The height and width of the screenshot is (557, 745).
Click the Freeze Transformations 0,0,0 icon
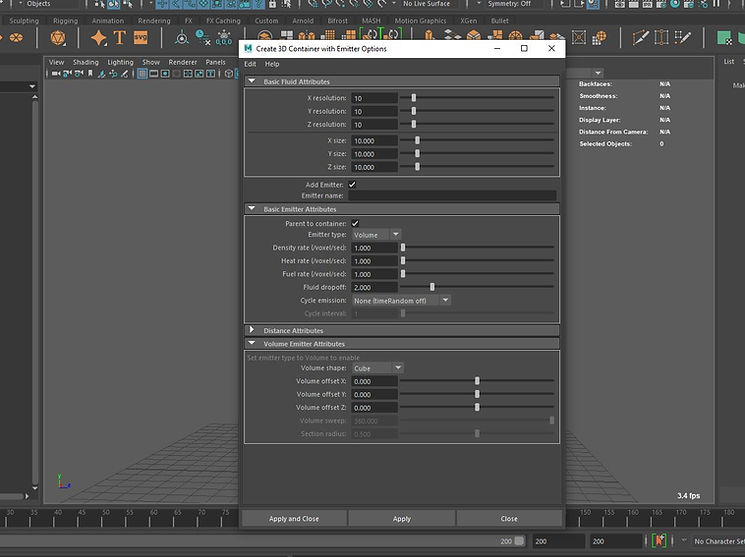pos(224,38)
